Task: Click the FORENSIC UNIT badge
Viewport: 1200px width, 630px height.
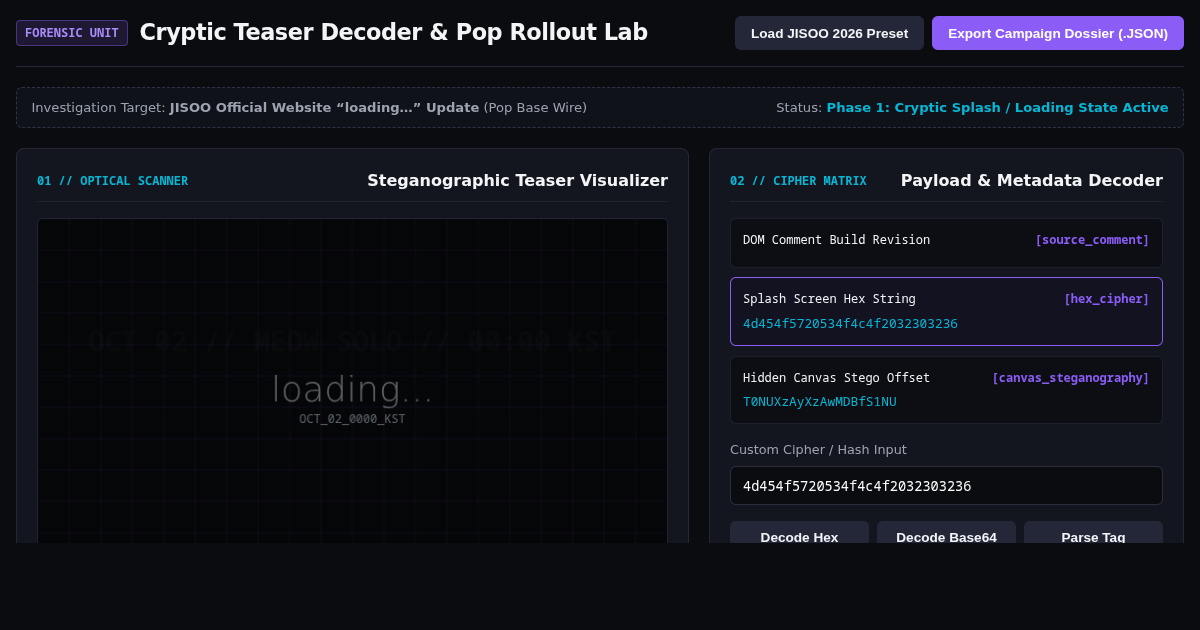Action: click(x=72, y=33)
